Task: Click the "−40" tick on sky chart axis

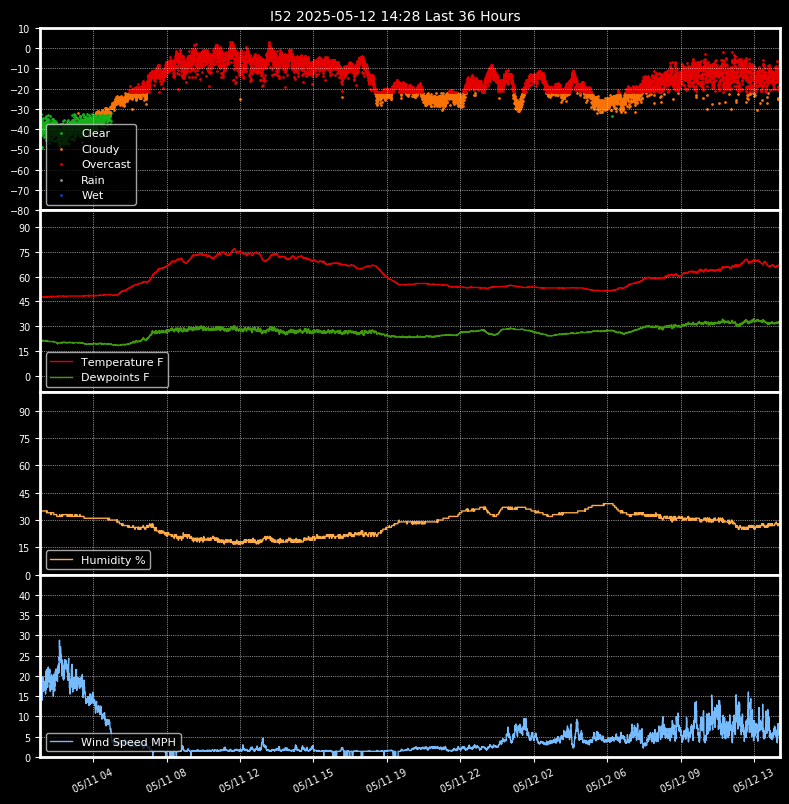Action: click(21, 130)
